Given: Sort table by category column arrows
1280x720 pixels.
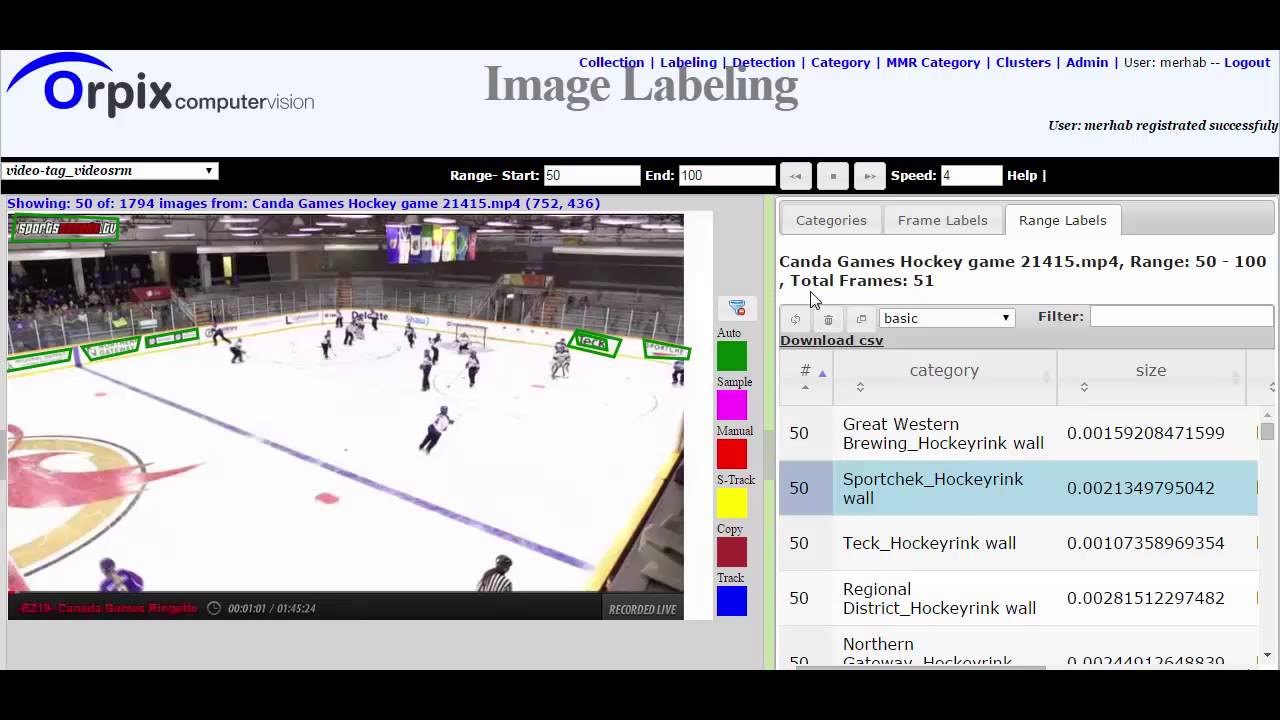Looking at the screenshot, I should pos(860,387).
